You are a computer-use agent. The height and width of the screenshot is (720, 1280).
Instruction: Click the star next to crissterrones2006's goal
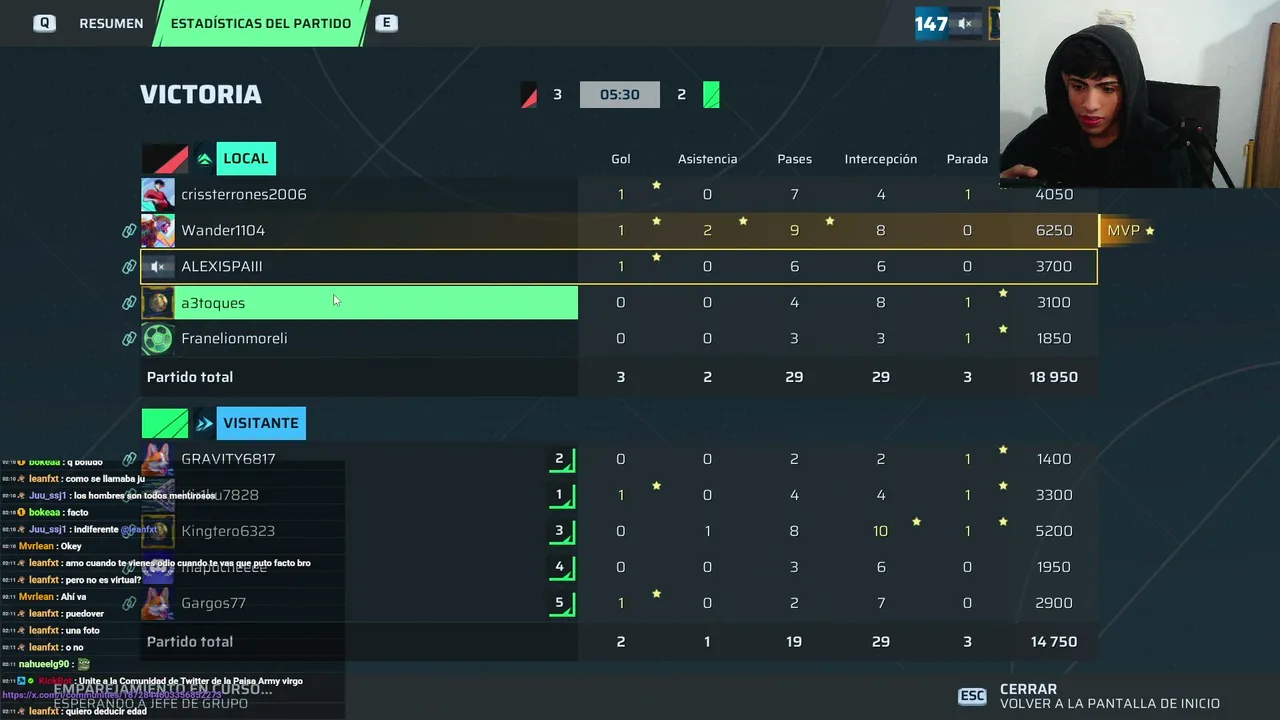coord(656,185)
